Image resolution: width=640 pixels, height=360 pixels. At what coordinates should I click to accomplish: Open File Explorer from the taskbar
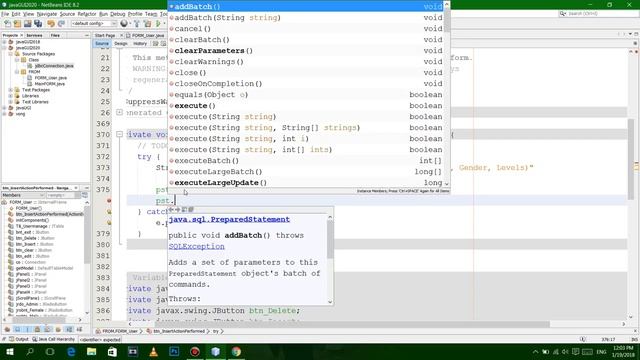click(91, 351)
